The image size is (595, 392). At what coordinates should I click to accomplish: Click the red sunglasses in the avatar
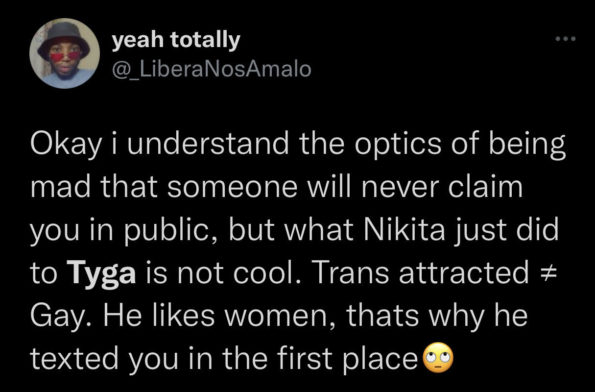tap(65, 57)
